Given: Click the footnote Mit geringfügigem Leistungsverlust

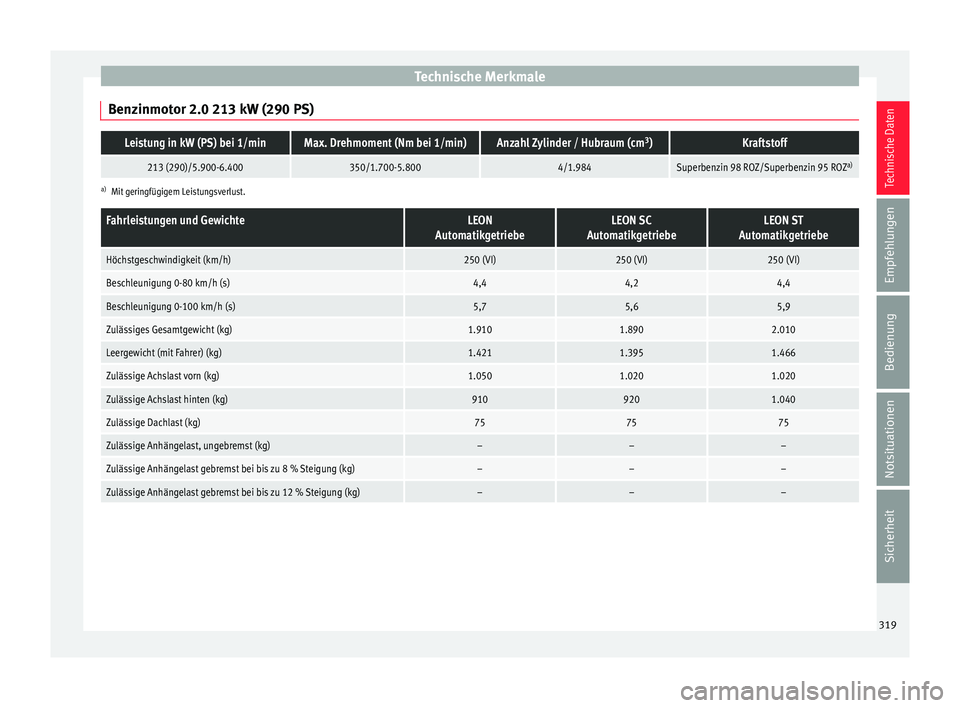Looking at the screenshot, I should [x=178, y=192].
